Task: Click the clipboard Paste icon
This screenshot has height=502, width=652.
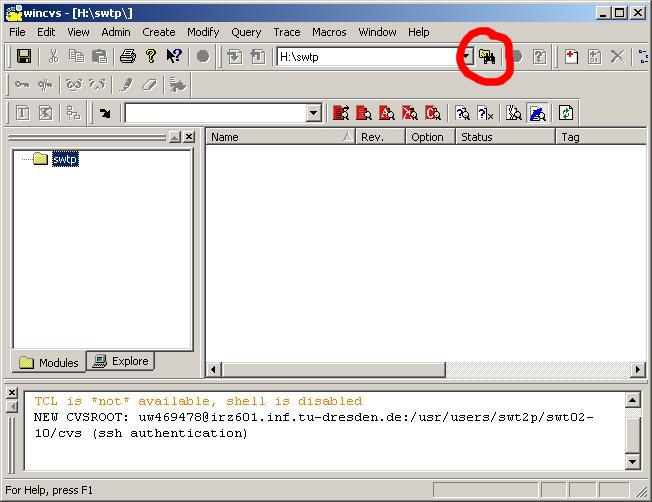Action: pos(99,56)
